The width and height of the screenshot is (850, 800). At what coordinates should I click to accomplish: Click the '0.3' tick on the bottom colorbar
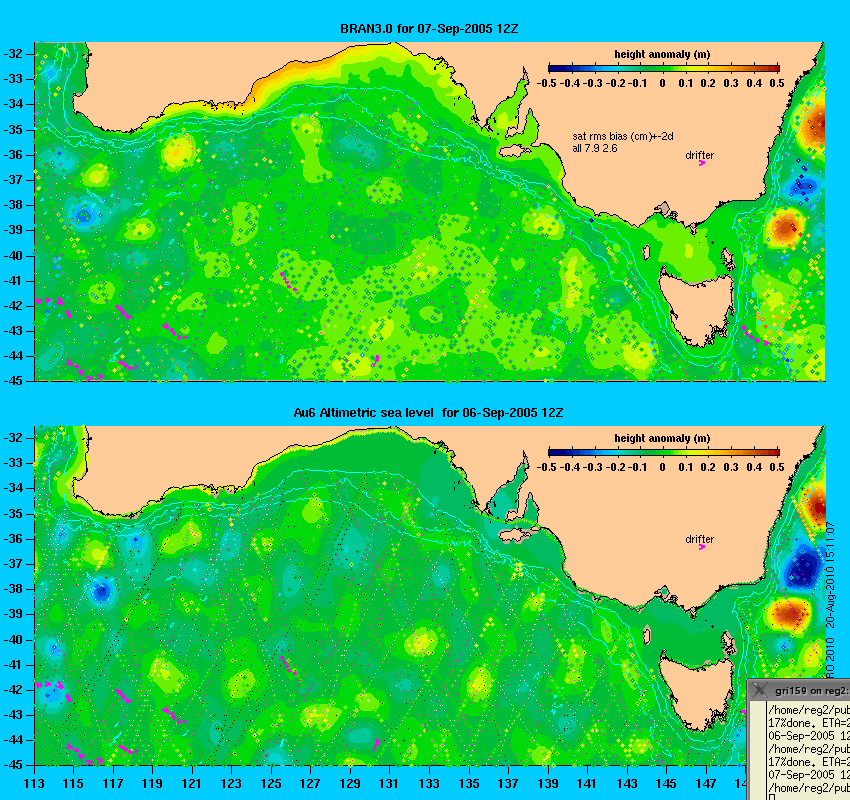pos(731,467)
